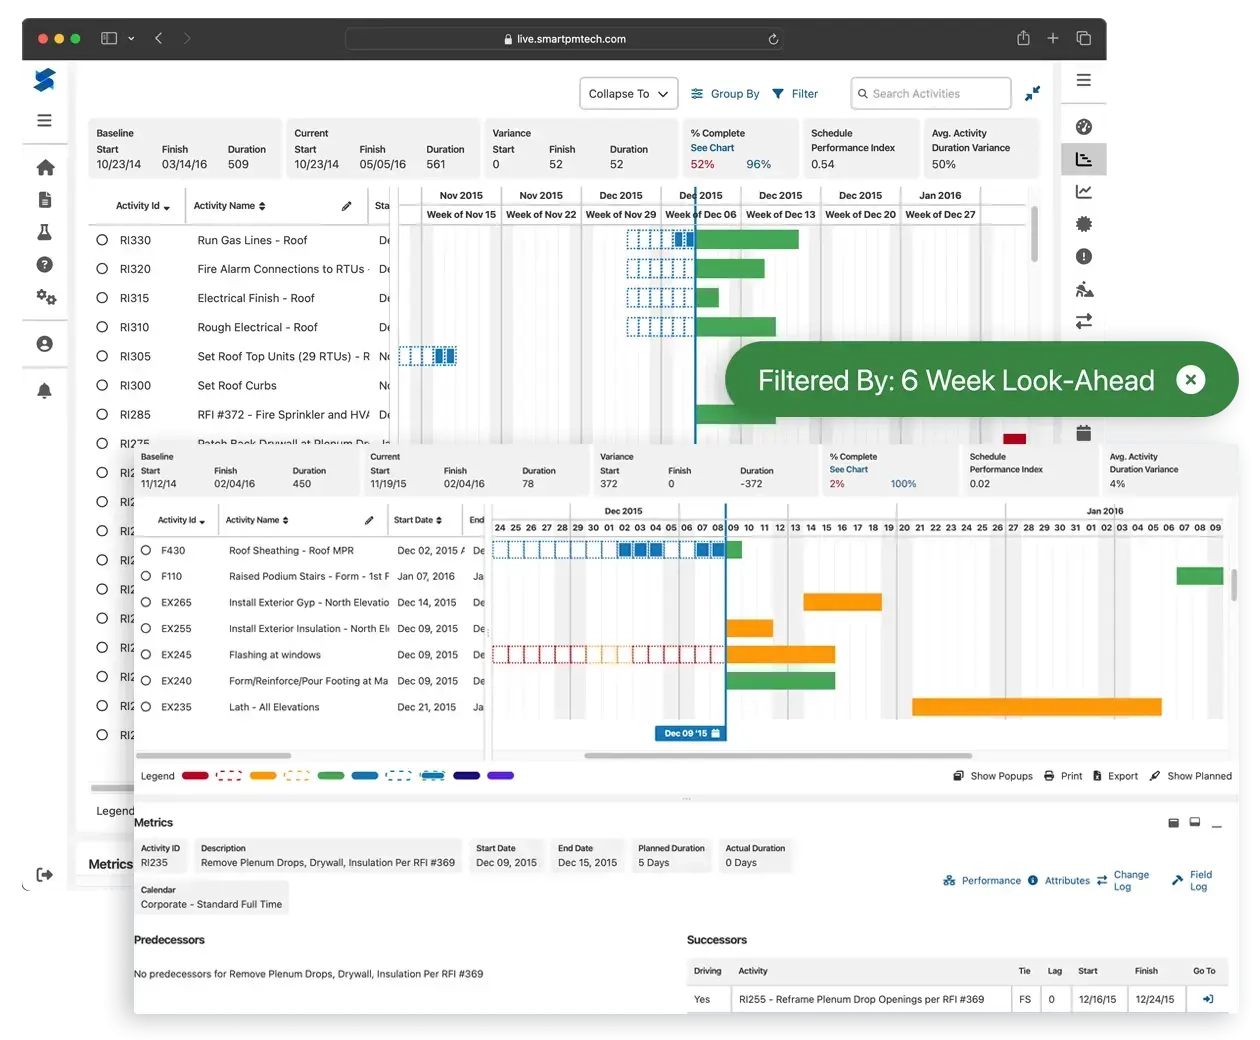The width and height of the screenshot is (1260, 1040).
Task: Open the dashboard gauge icon in the right sidebar
Action: pyautogui.click(x=1084, y=127)
